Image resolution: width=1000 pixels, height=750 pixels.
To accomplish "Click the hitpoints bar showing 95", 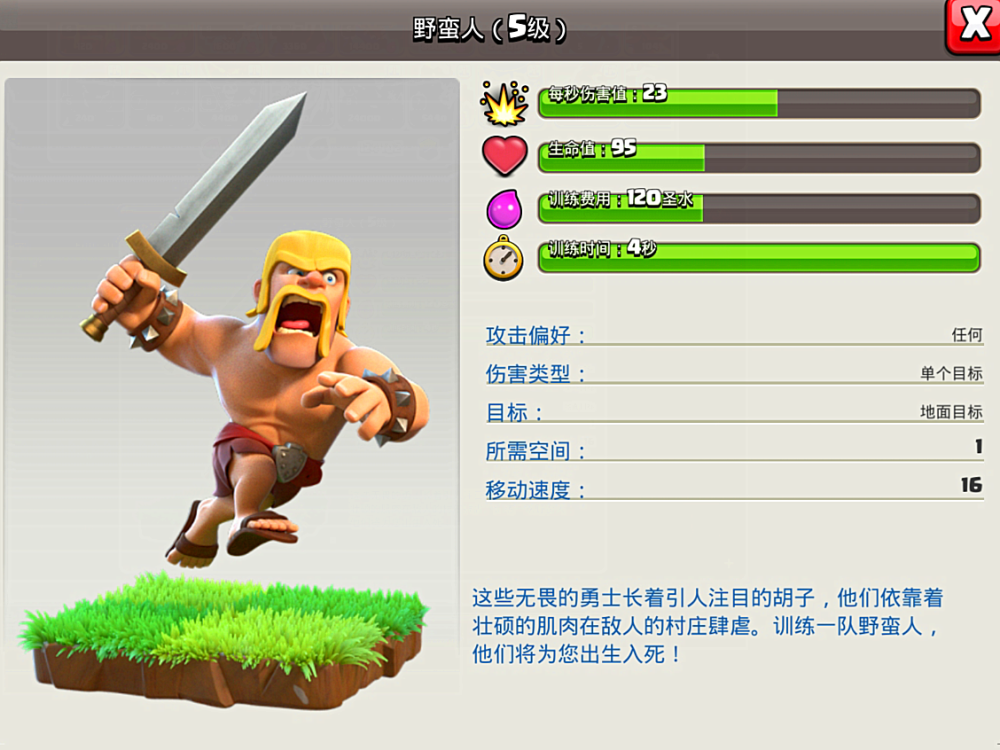I will pos(759,158).
